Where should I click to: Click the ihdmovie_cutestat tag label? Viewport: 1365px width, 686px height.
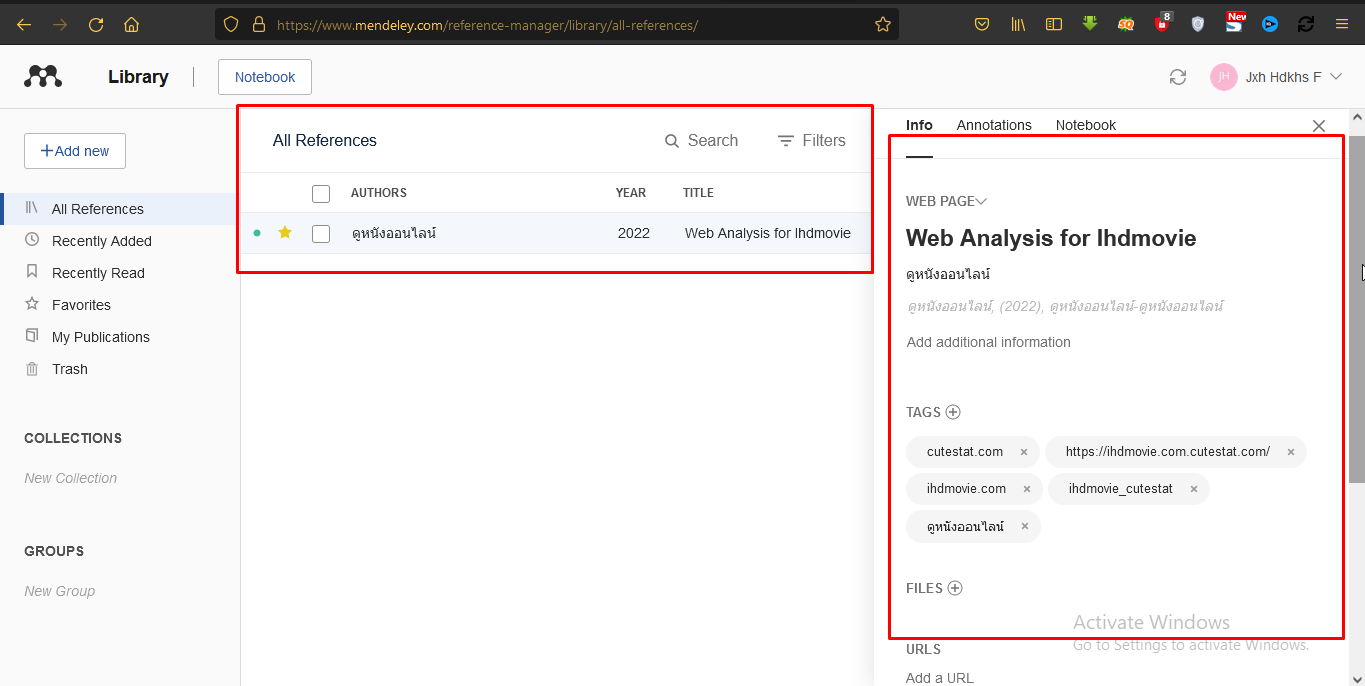click(1120, 489)
